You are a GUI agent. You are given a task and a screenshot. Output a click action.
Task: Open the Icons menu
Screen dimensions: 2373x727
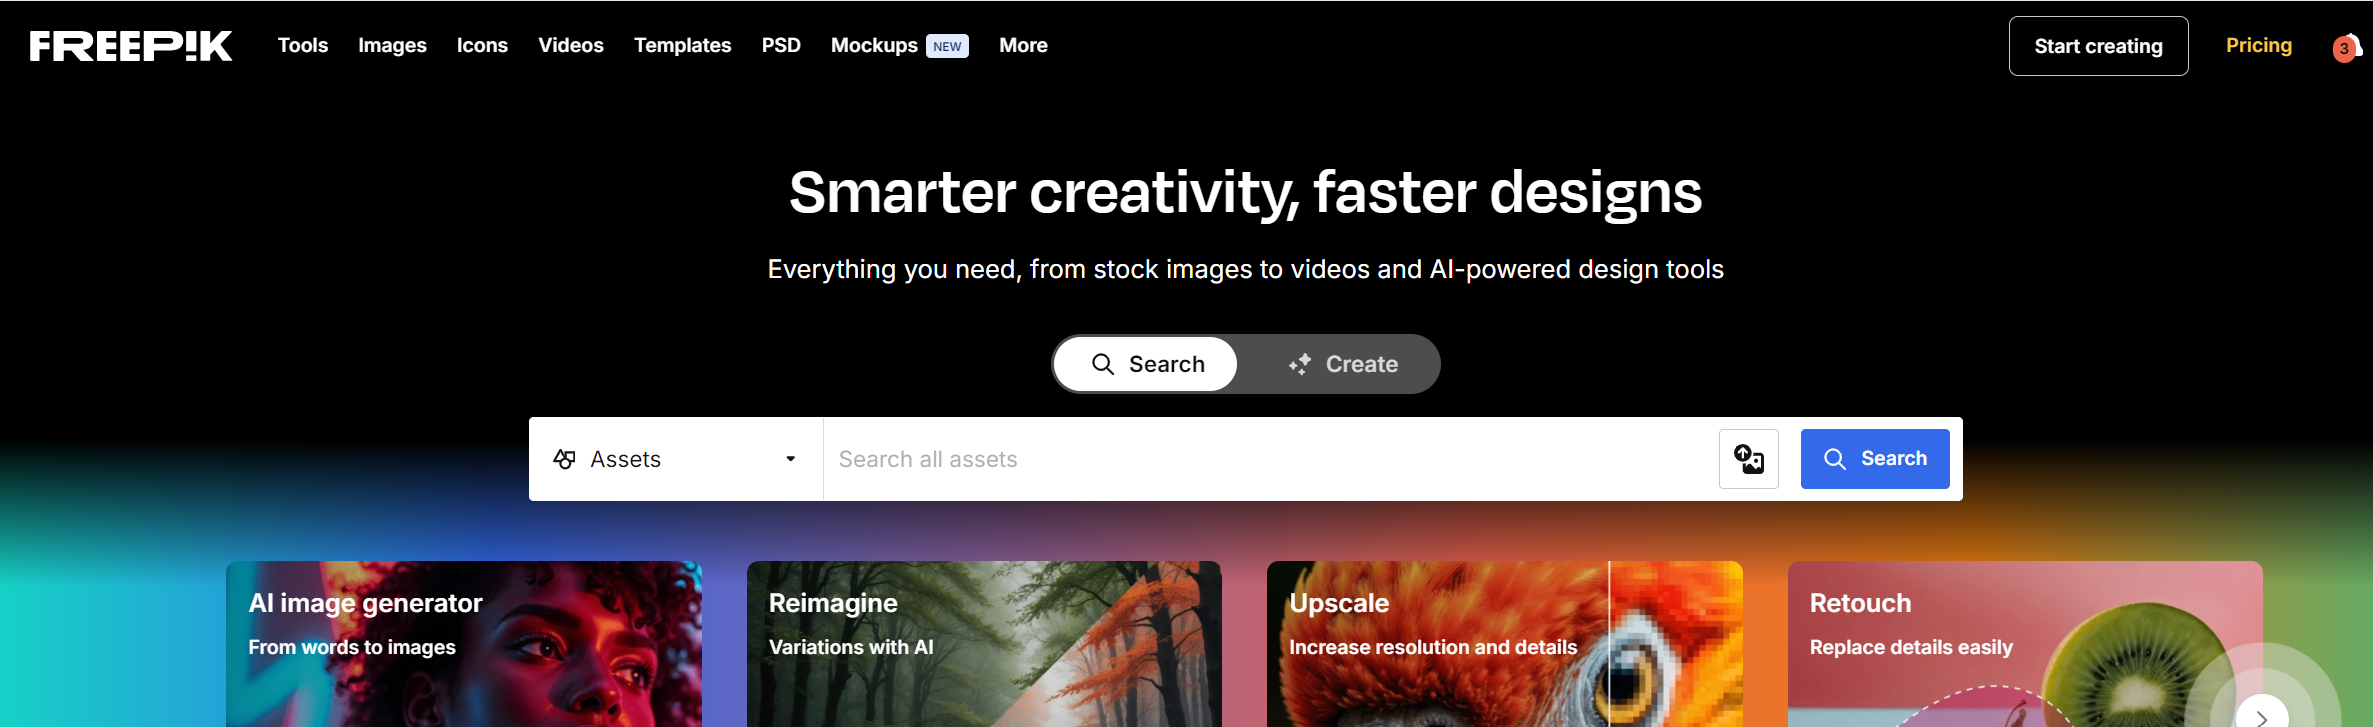tap(482, 45)
